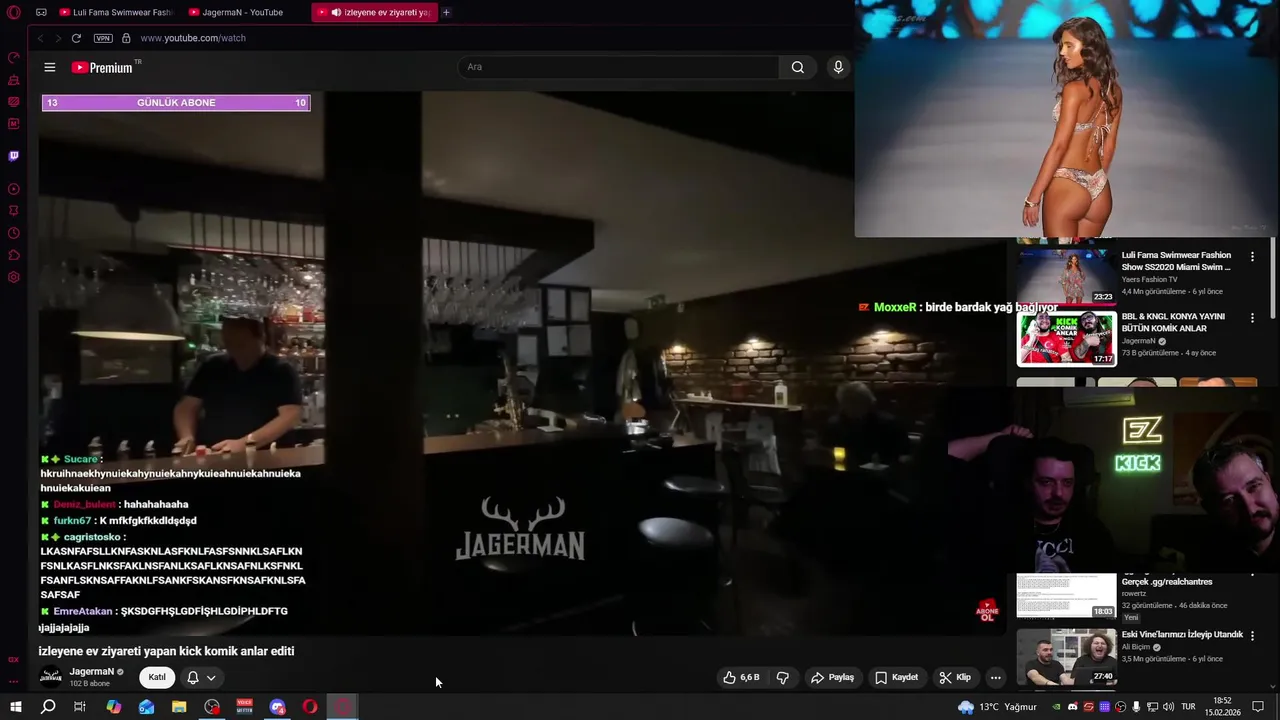Open Windows taskbar search
Image resolution: width=1280 pixels, height=720 pixels.
(48, 707)
